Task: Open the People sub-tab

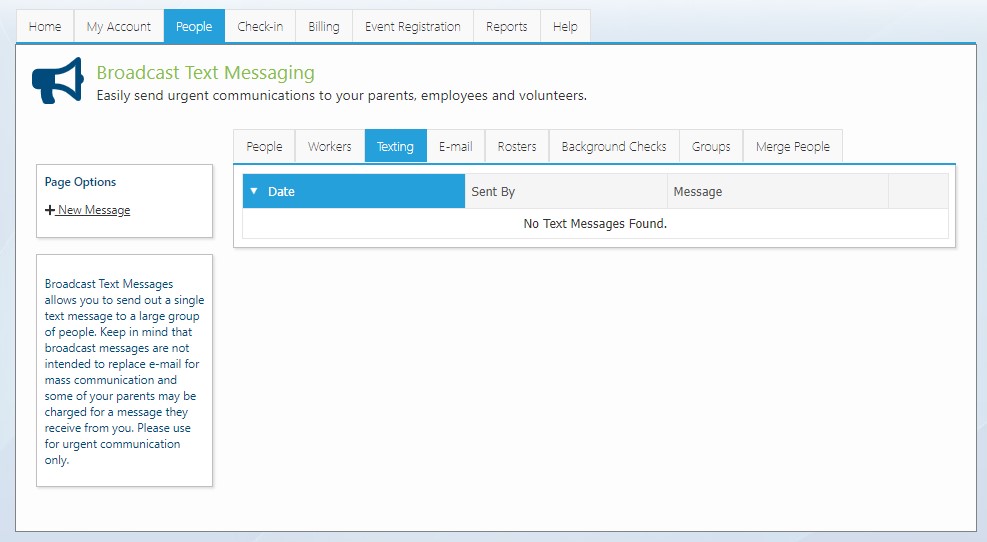Action: point(264,146)
